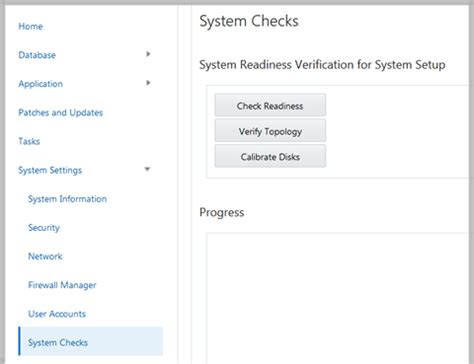Click inside the Progress output box

pos(338,298)
